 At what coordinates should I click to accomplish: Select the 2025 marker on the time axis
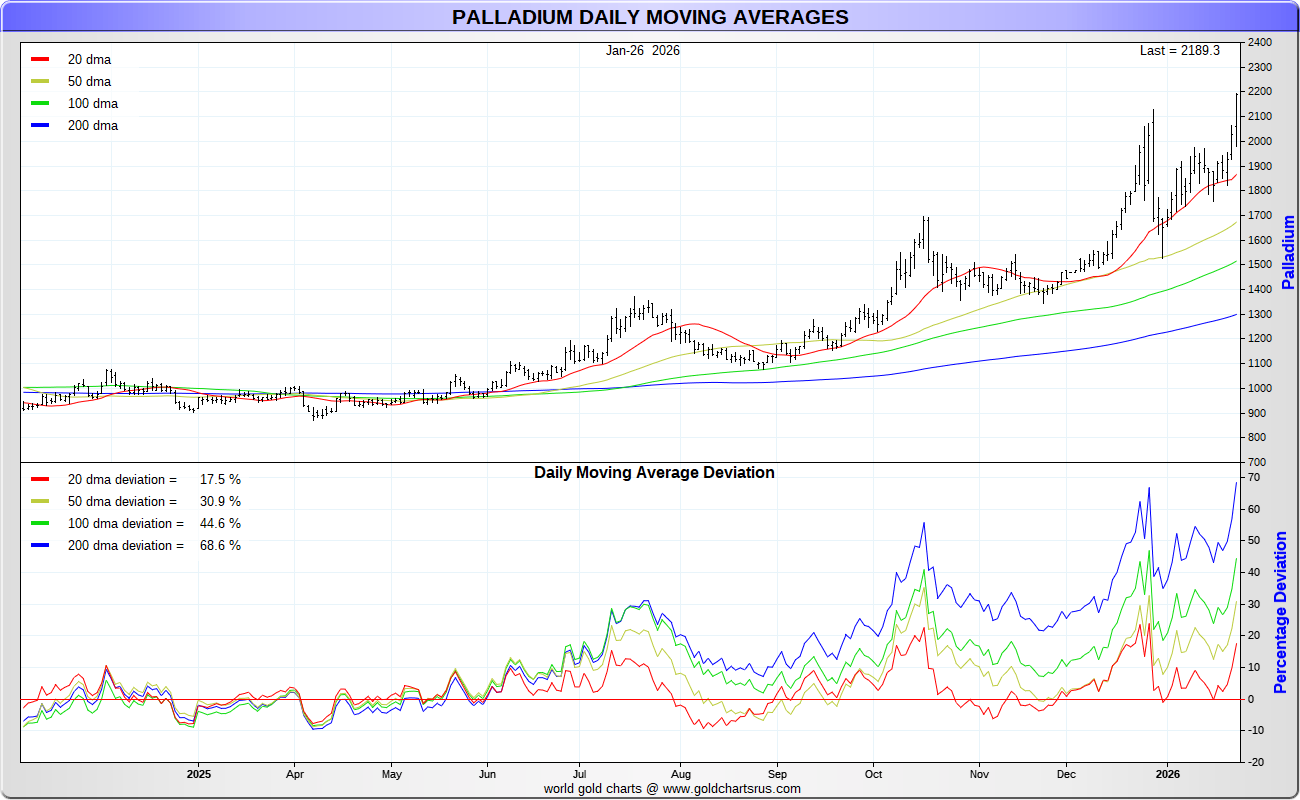coord(198,774)
